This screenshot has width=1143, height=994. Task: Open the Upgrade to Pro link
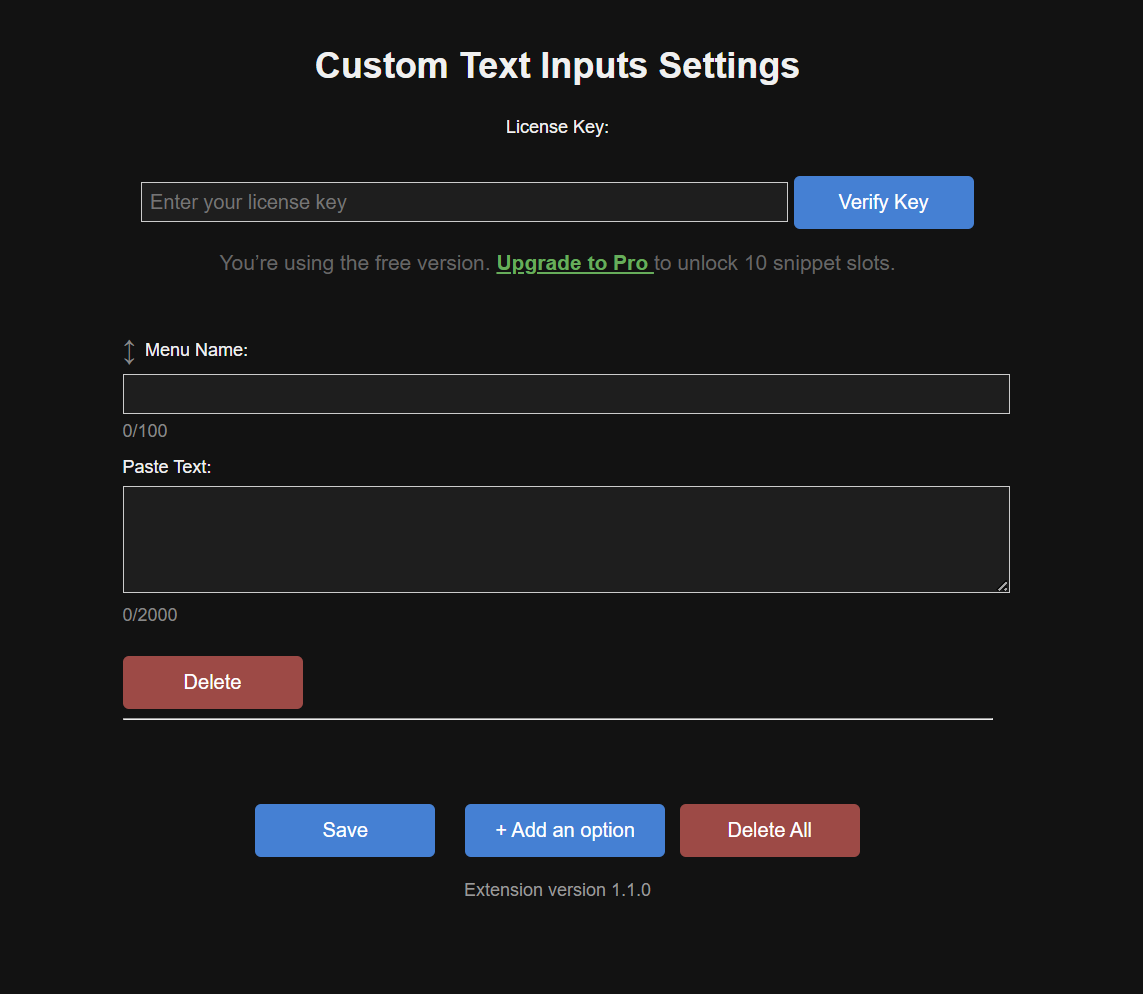point(574,263)
